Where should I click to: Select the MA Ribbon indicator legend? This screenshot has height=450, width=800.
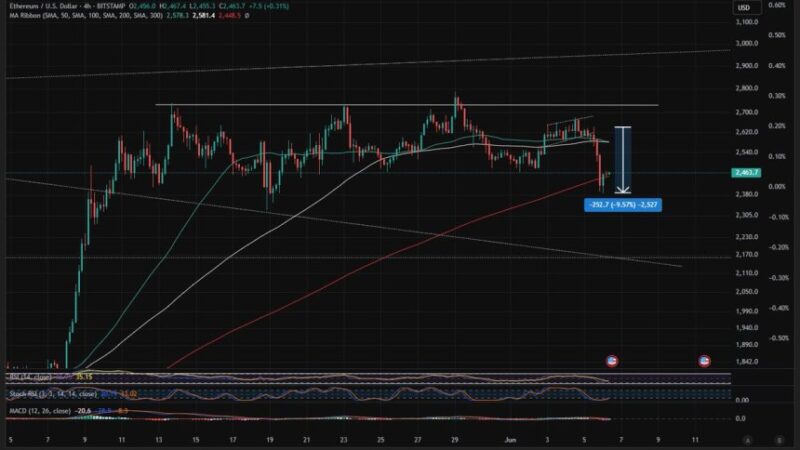86,16
